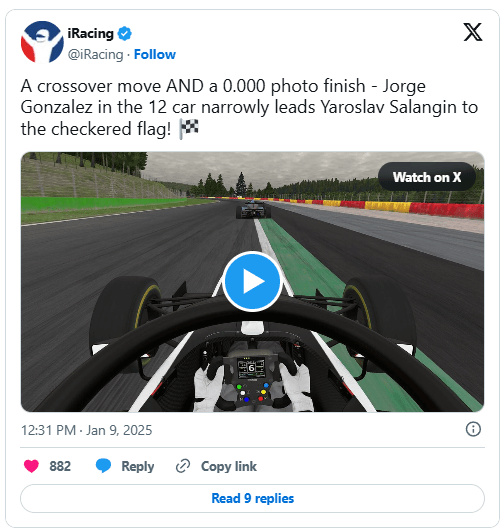Open the info circle icon

point(473,429)
